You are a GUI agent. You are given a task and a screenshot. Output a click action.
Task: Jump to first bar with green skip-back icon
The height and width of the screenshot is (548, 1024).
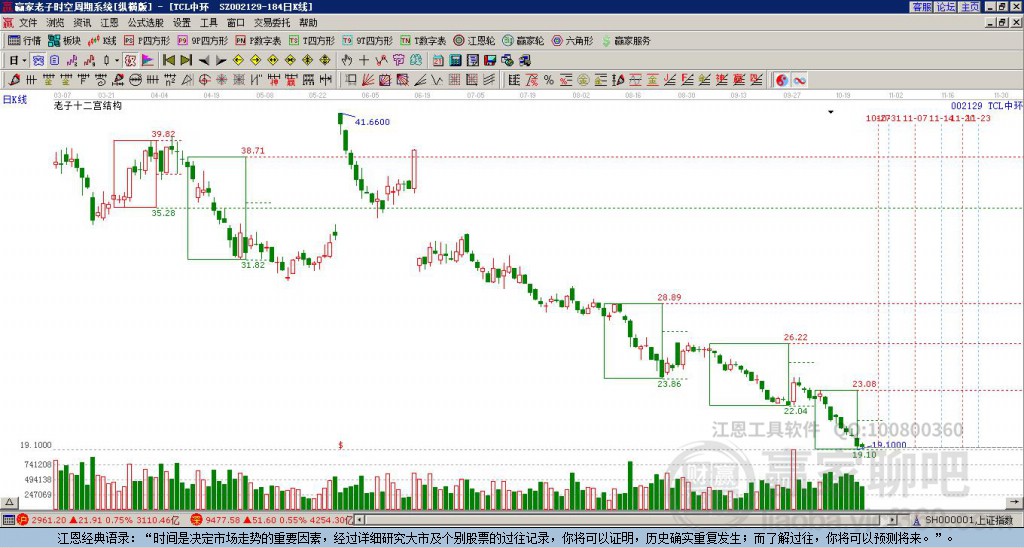pos(168,60)
